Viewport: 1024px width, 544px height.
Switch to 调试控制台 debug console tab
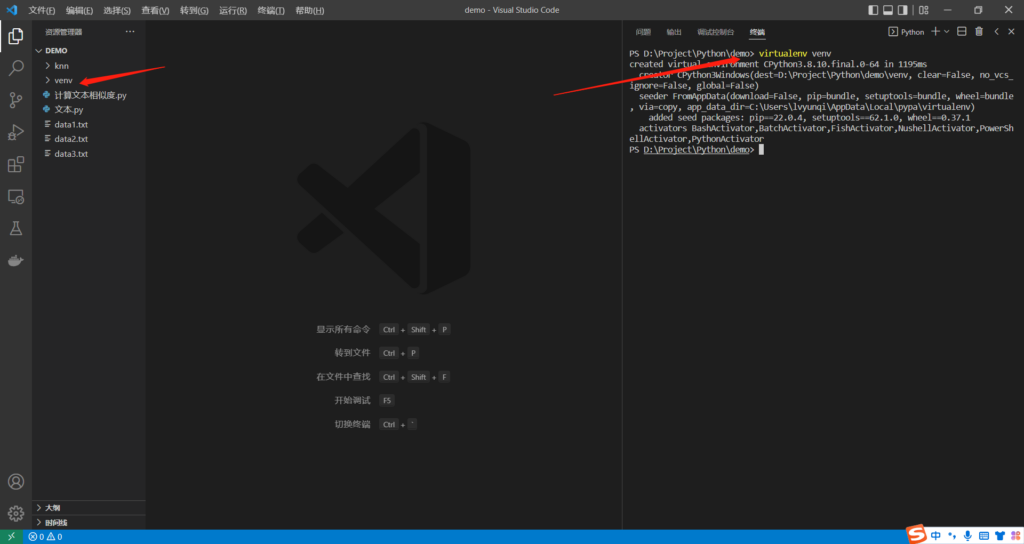[716, 32]
